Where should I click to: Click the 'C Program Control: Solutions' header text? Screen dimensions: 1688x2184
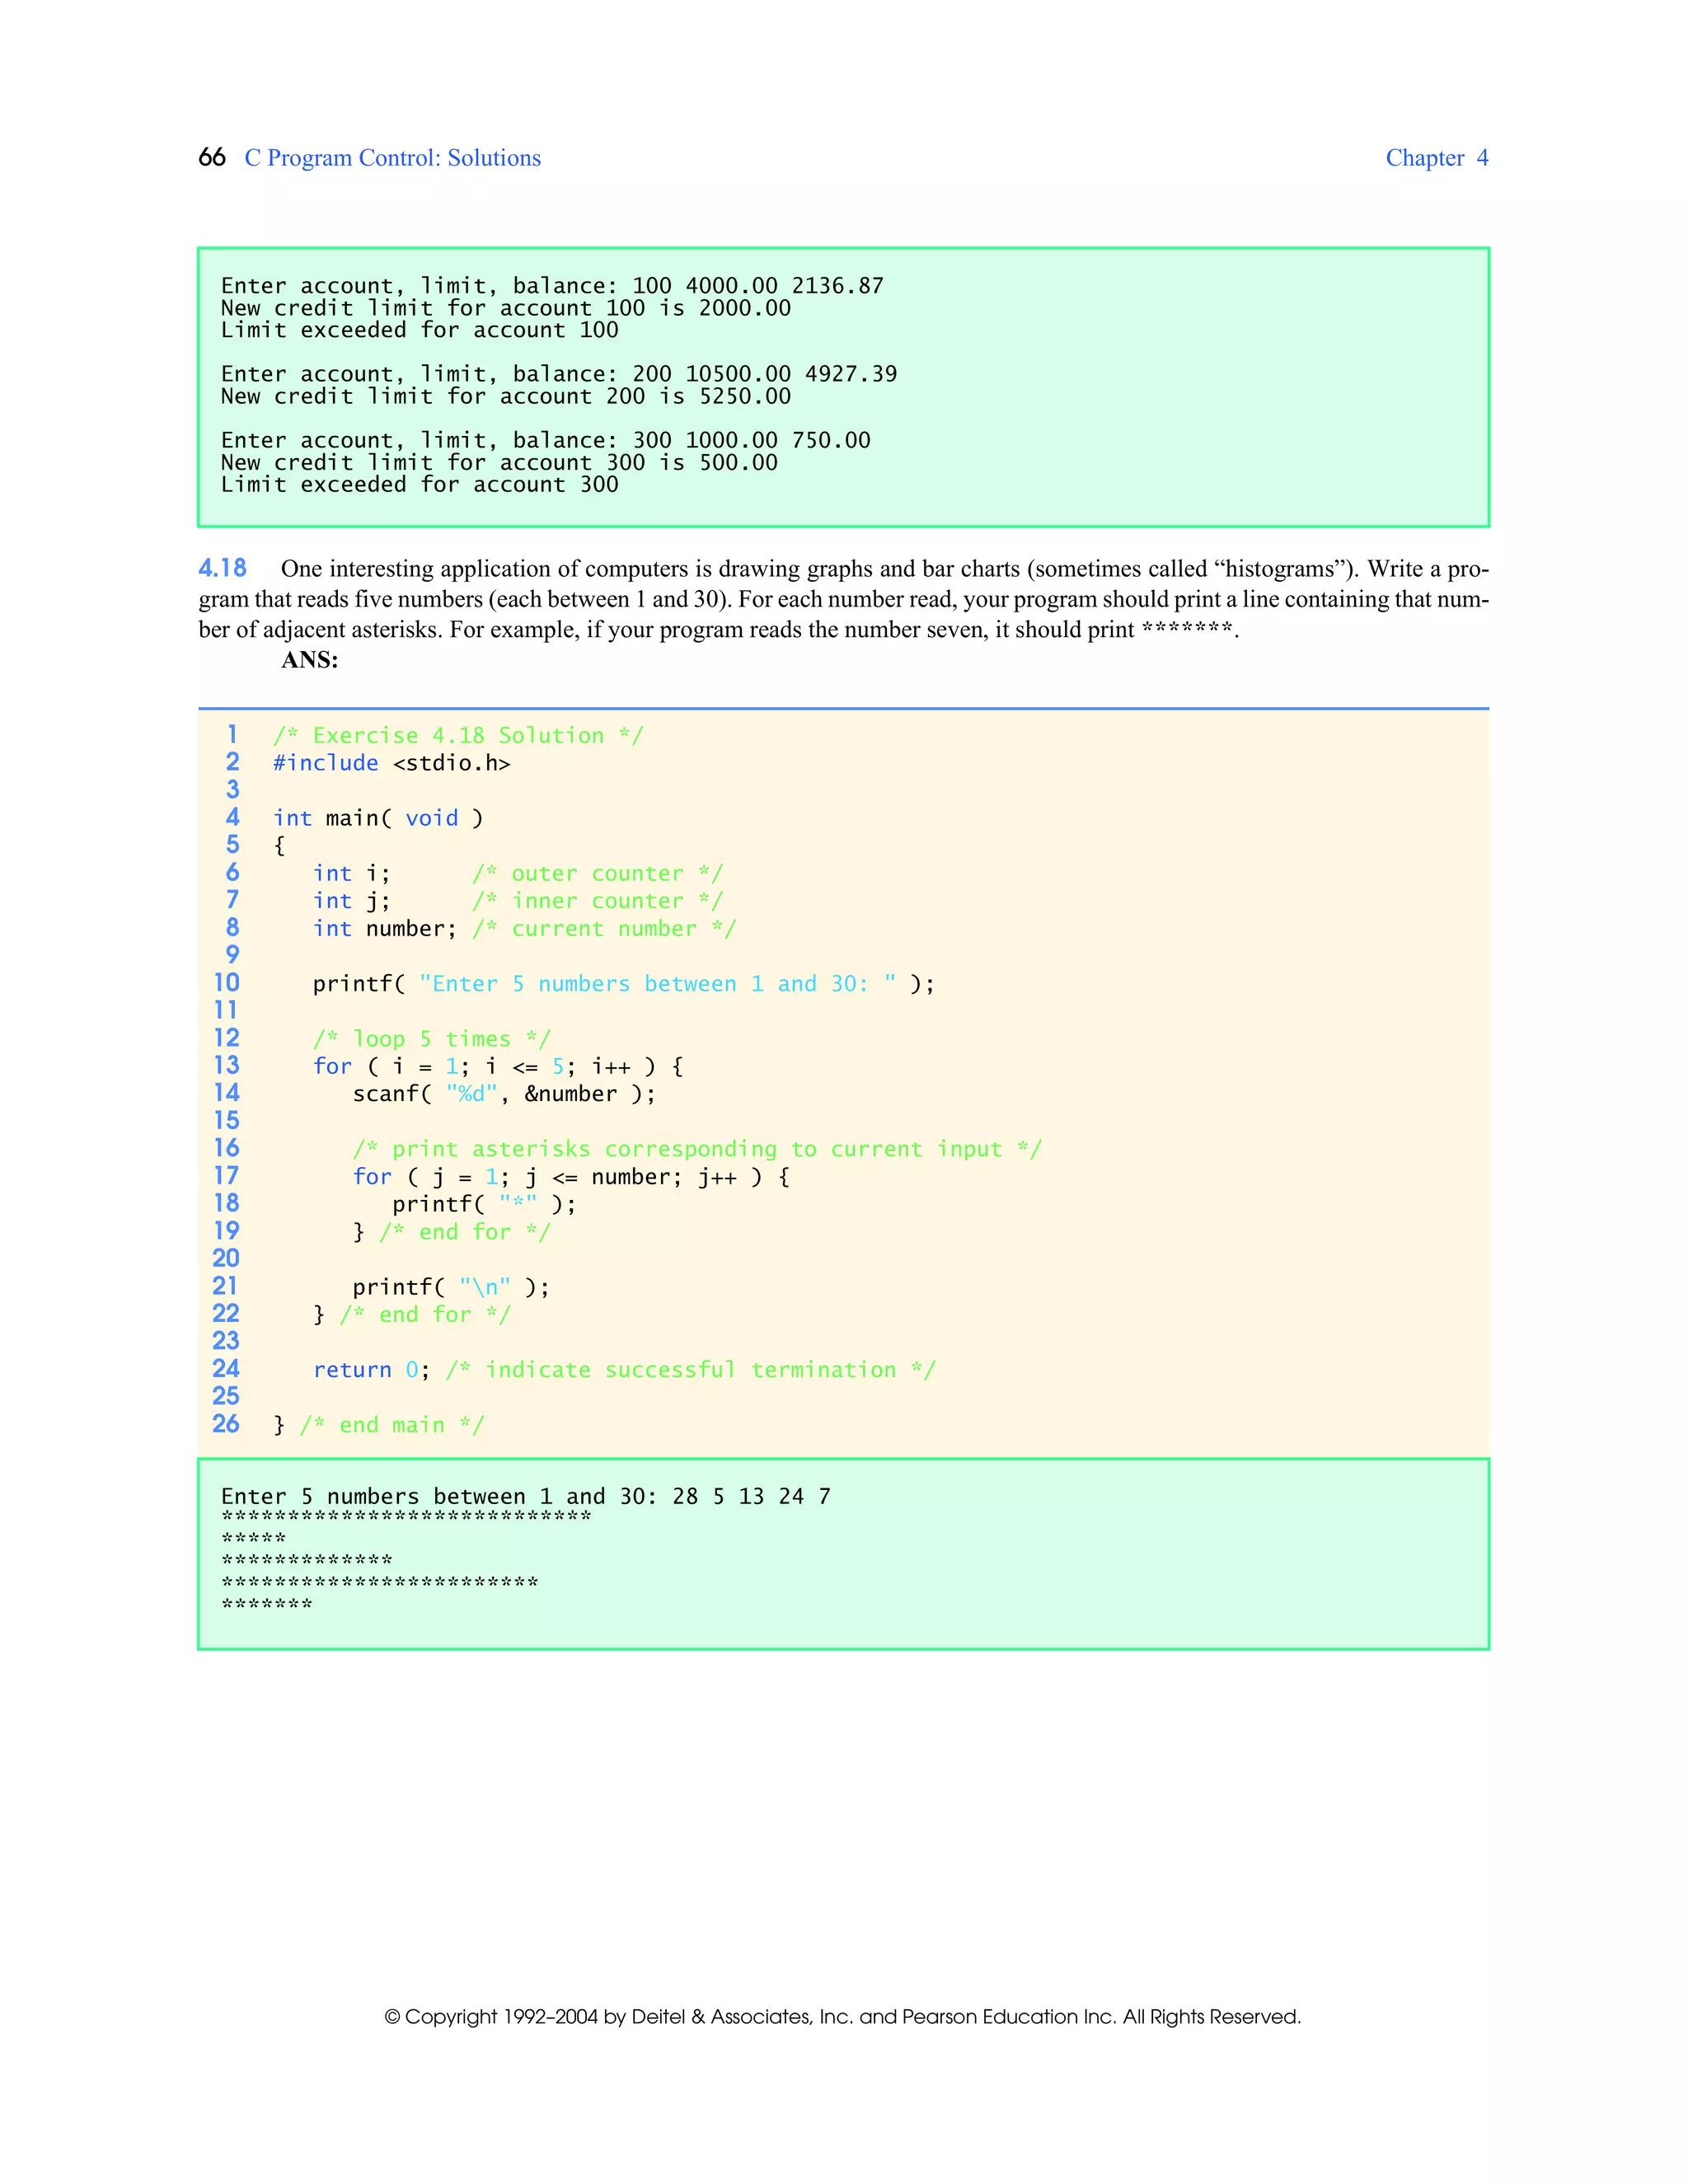click(x=392, y=158)
